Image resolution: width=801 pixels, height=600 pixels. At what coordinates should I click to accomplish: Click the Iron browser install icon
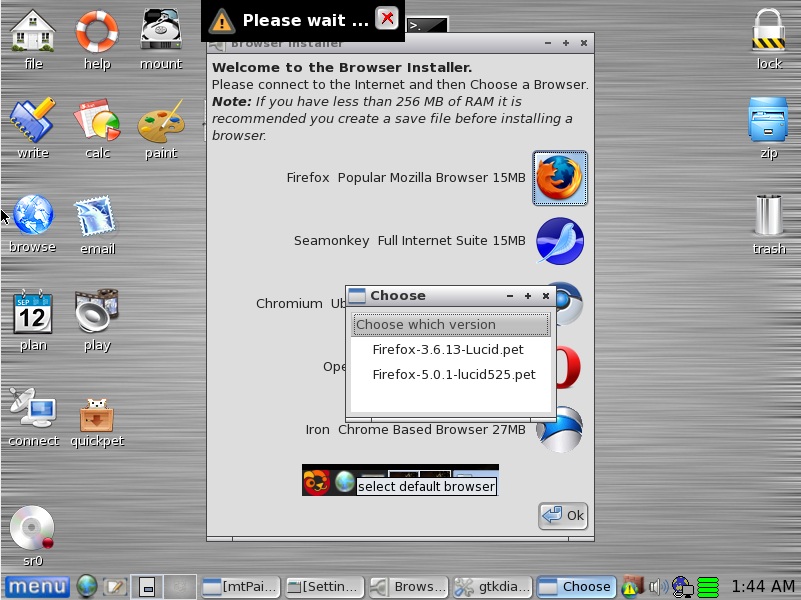[560, 430]
